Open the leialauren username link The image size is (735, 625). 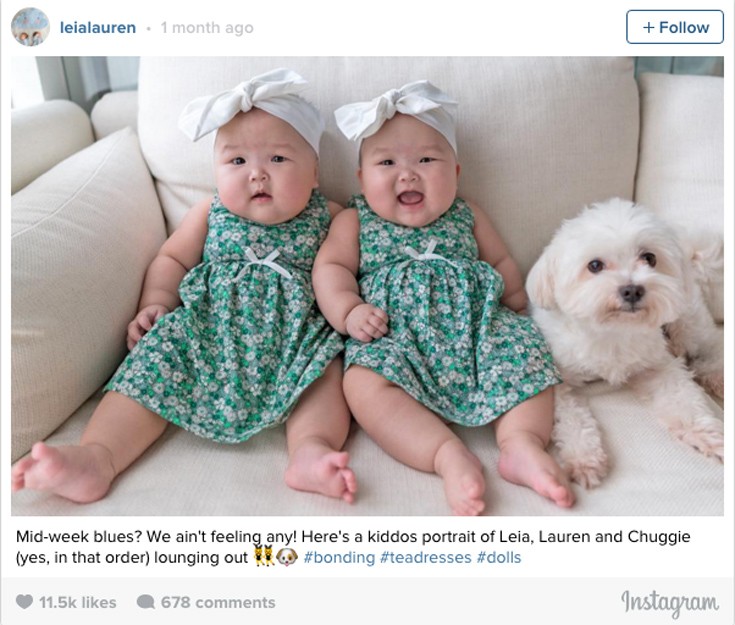[98, 28]
